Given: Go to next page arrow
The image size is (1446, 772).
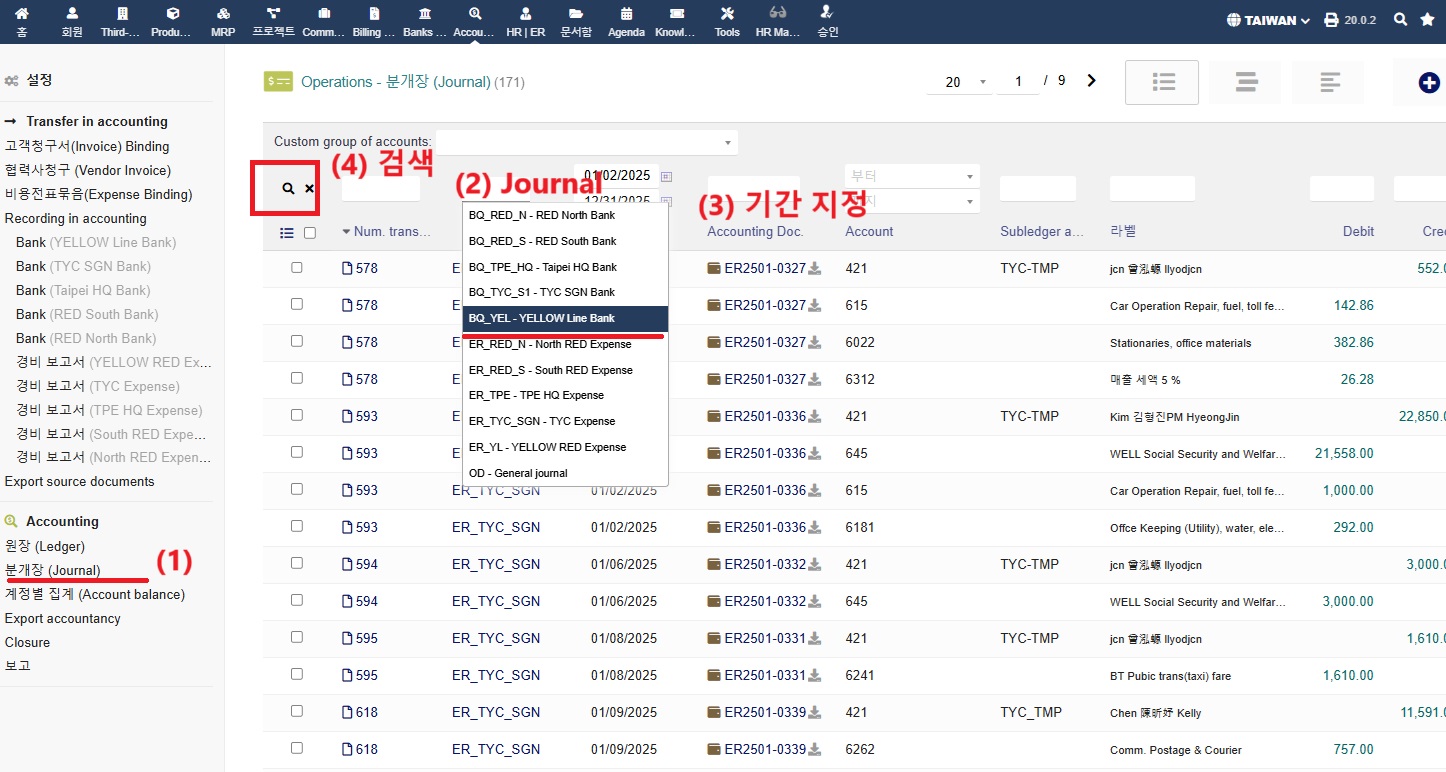Looking at the screenshot, I should pyautogui.click(x=1091, y=81).
